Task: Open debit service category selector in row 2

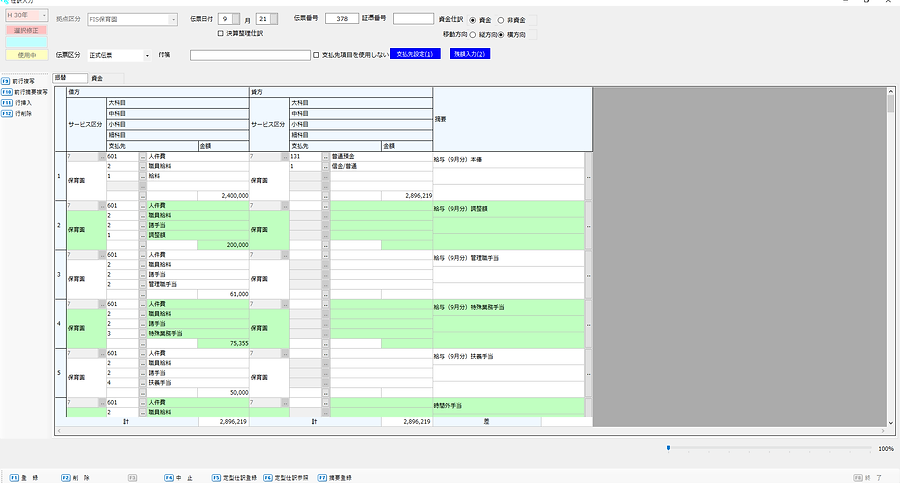Action: click(102, 206)
